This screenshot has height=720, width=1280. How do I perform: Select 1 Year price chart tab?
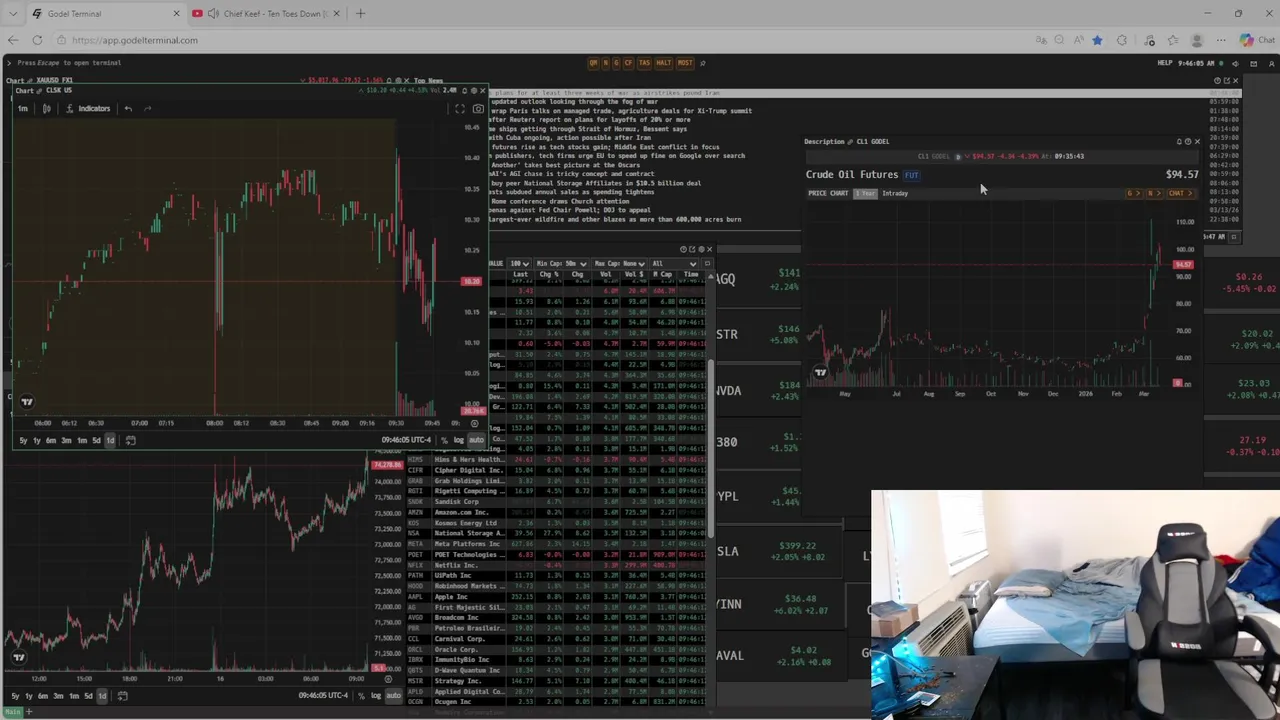click(866, 193)
